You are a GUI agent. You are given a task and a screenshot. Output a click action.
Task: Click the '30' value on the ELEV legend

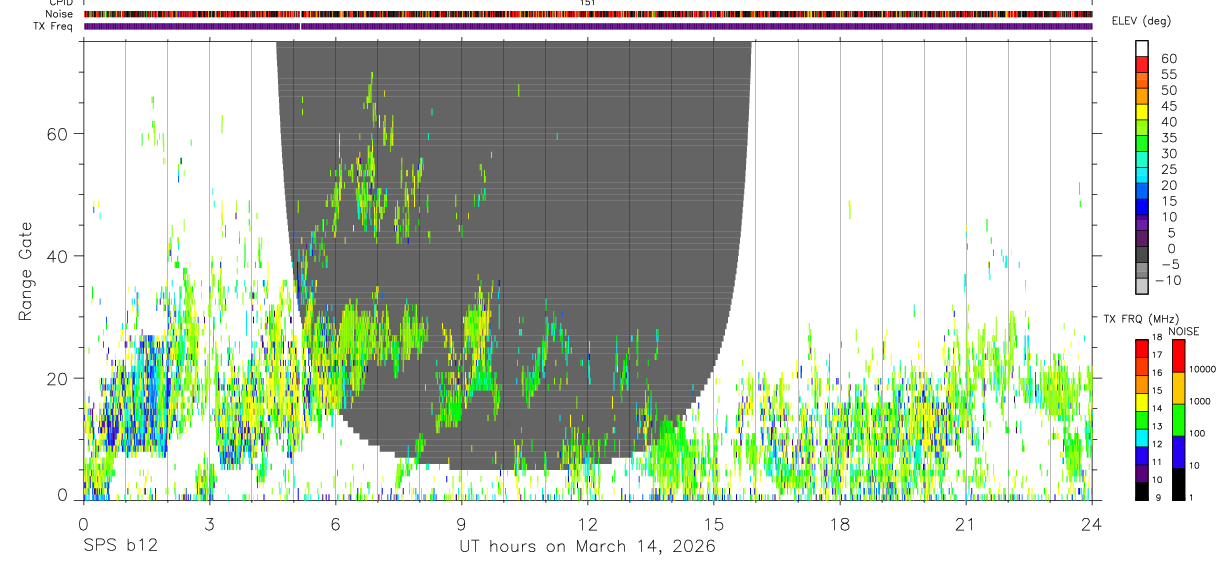click(x=1169, y=154)
